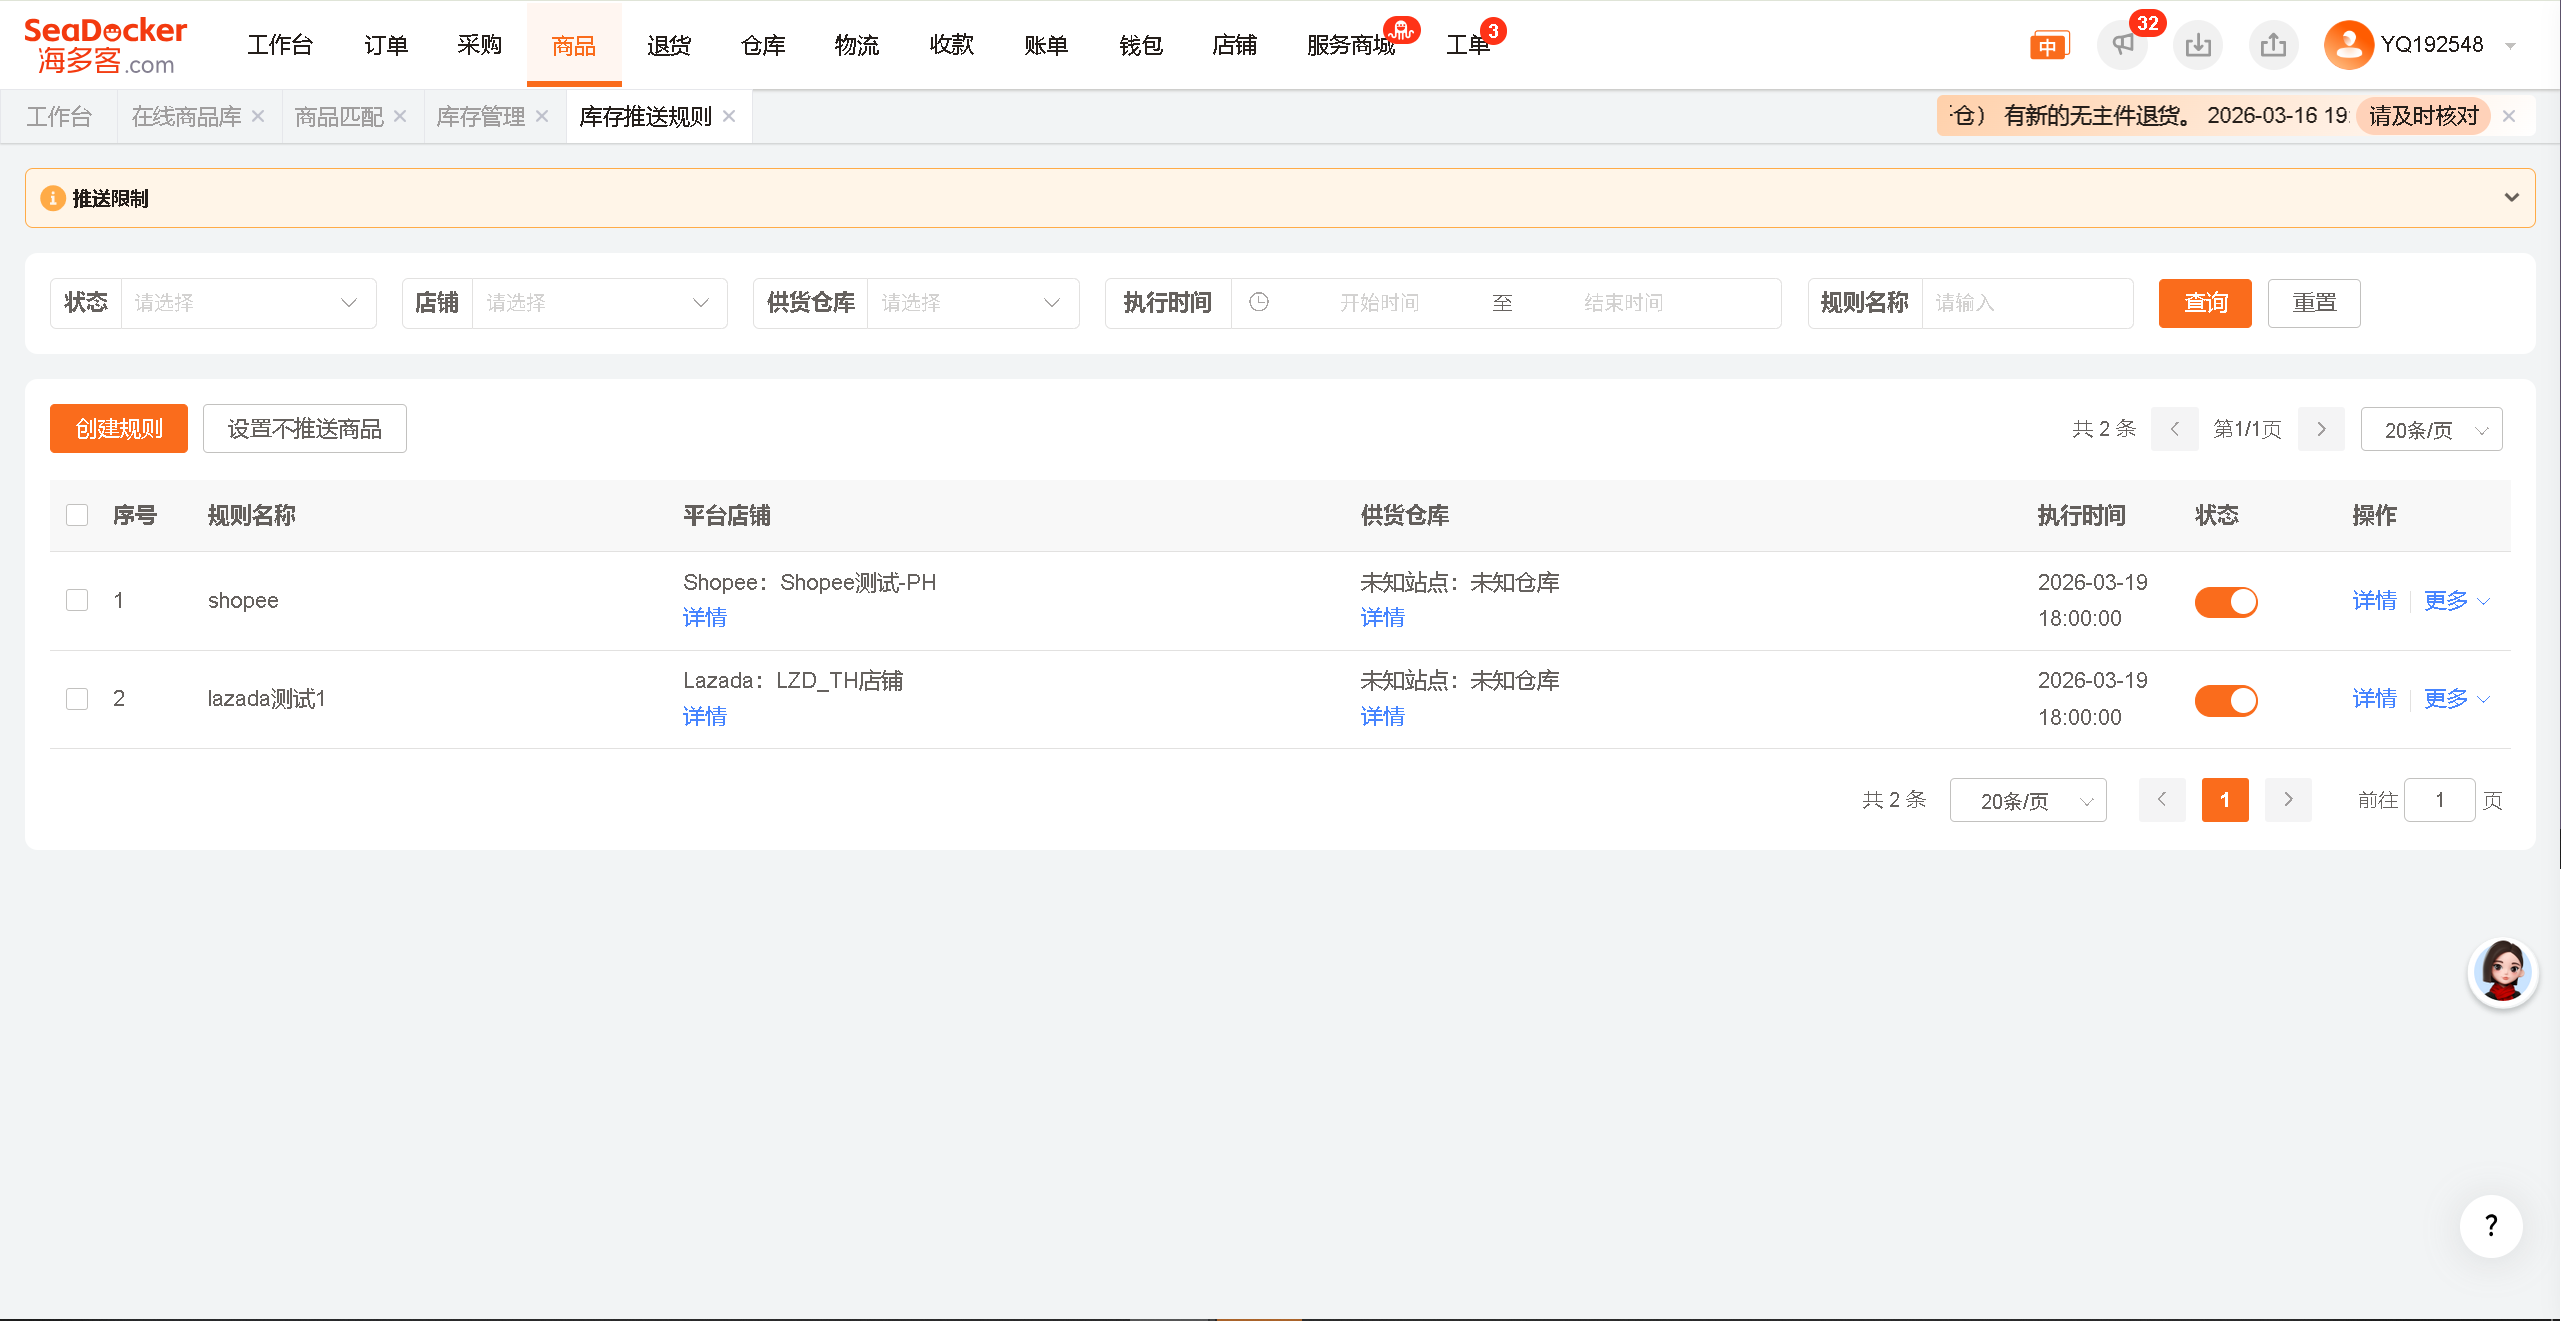Switch to the 商品匹配 tab

point(339,117)
